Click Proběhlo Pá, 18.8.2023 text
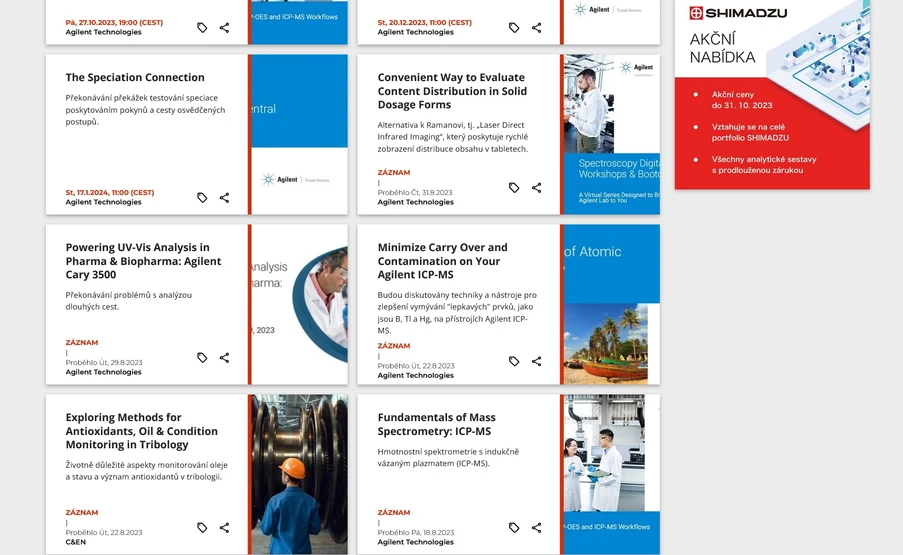The image size is (903, 555). [x=416, y=532]
